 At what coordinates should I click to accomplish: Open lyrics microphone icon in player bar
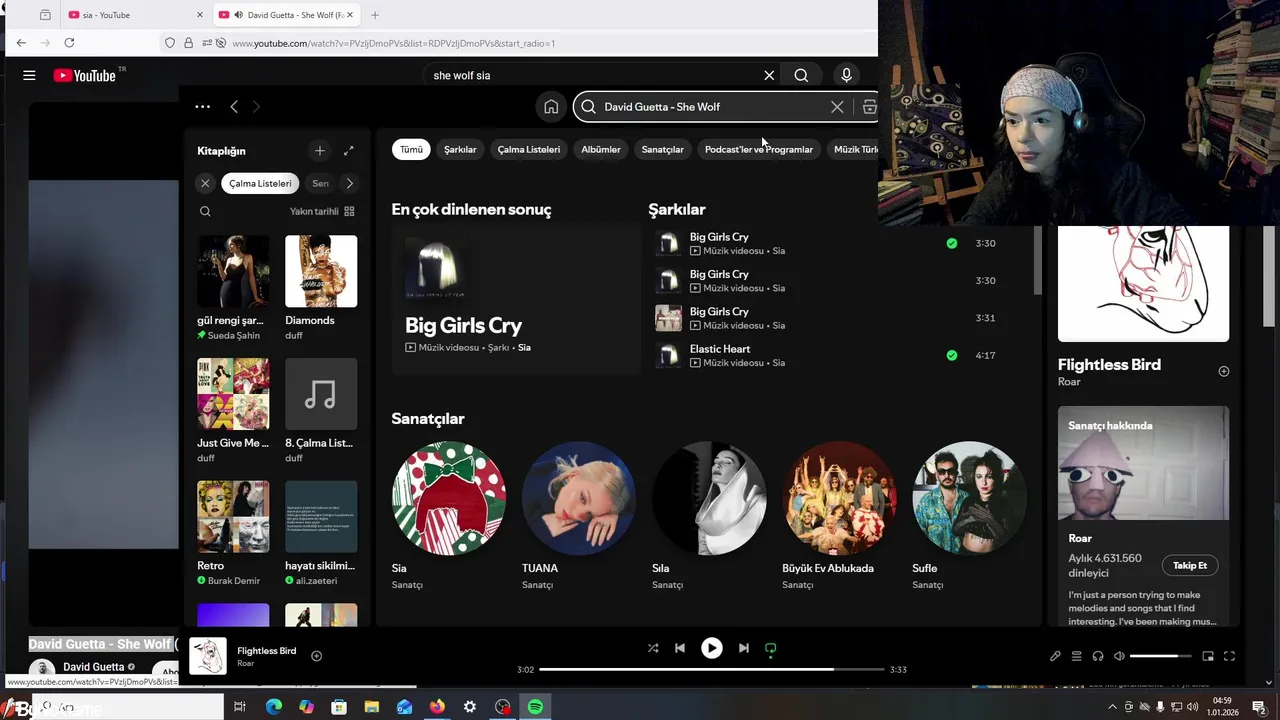[1055, 656]
